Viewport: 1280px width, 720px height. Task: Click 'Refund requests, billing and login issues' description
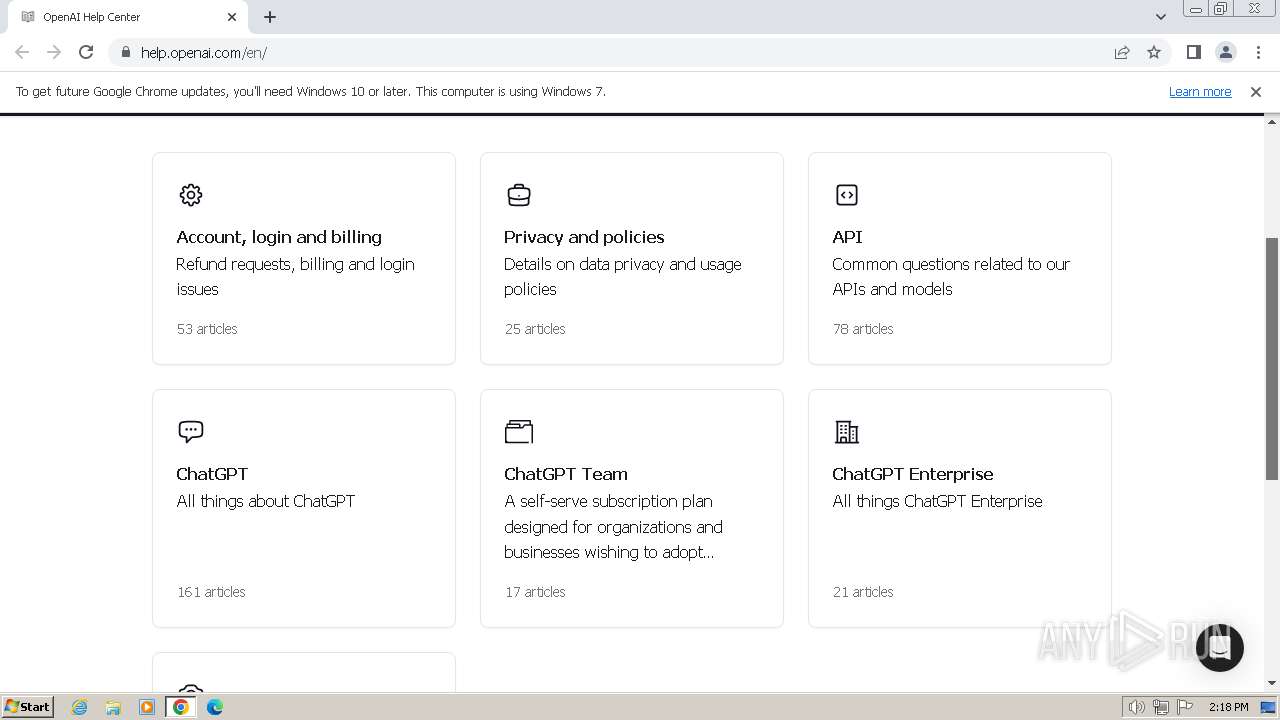click(295, 277)
